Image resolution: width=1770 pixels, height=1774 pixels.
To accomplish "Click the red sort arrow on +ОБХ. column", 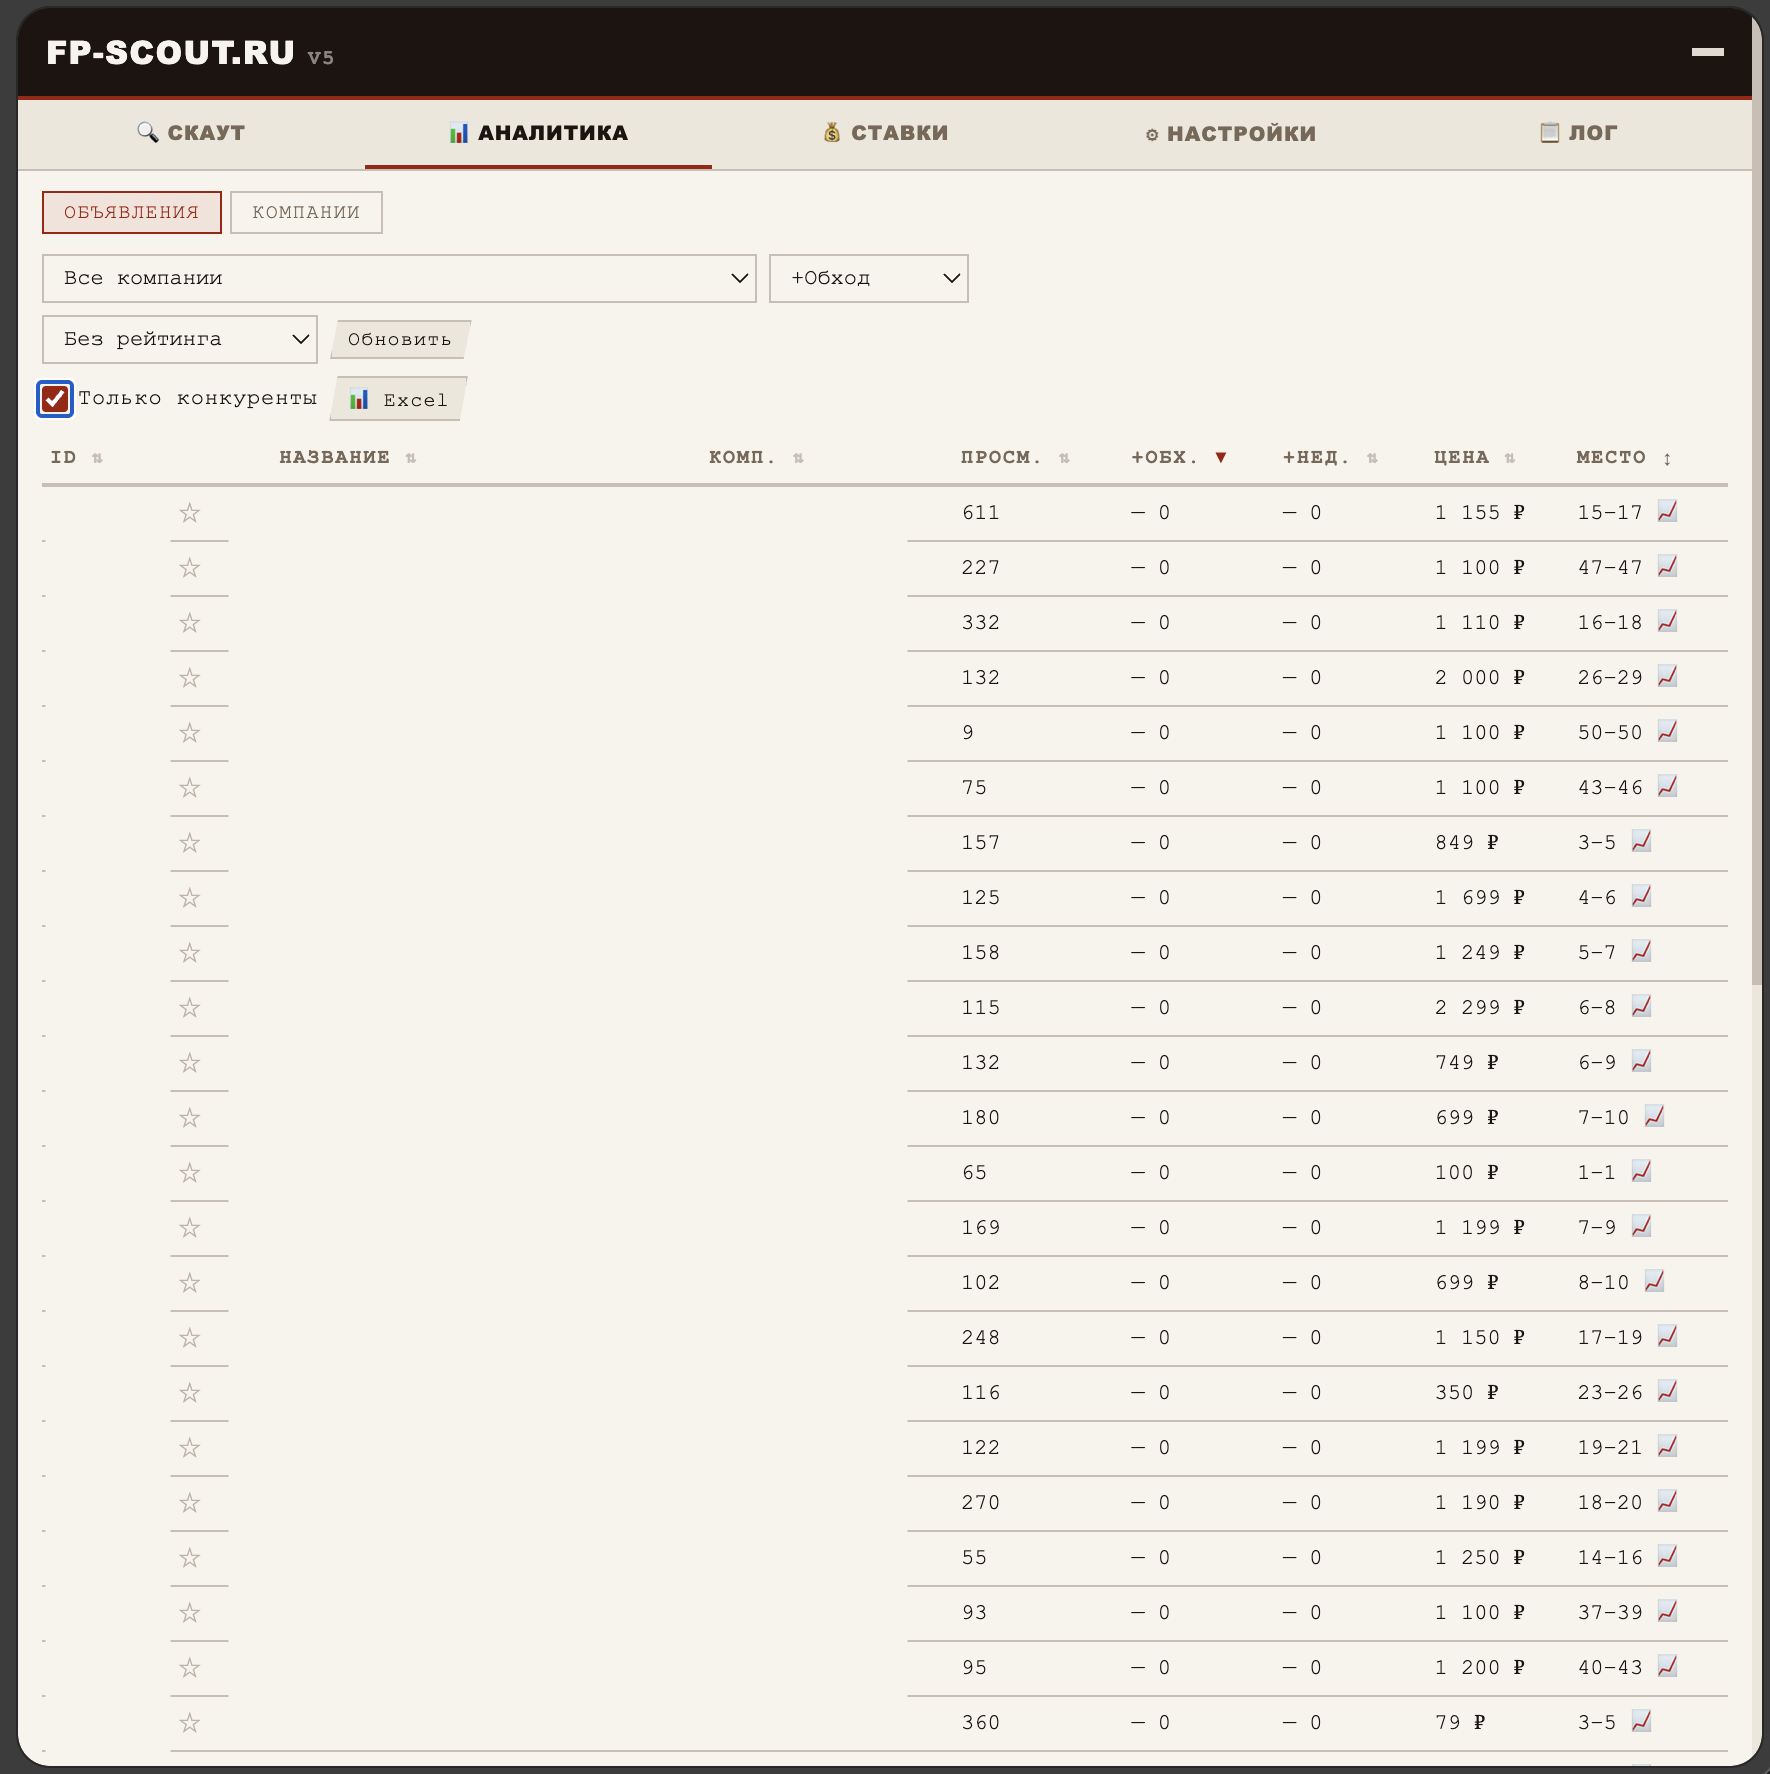I will coord(1220,458).
